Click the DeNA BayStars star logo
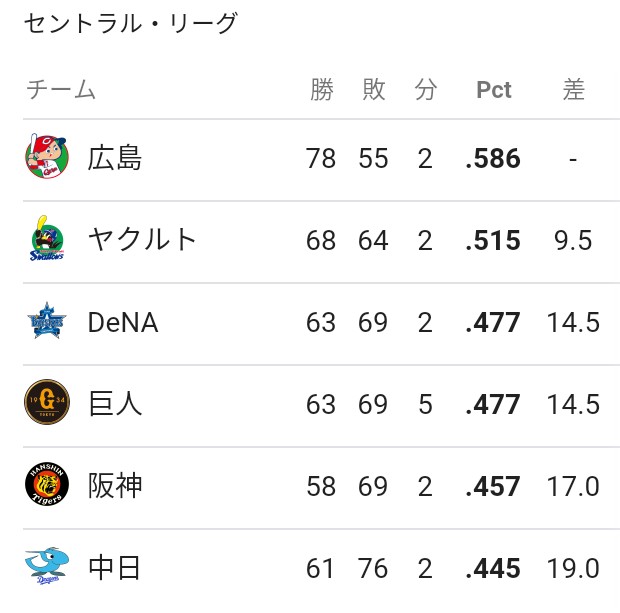620x613 pixels. tap(47, 321)
